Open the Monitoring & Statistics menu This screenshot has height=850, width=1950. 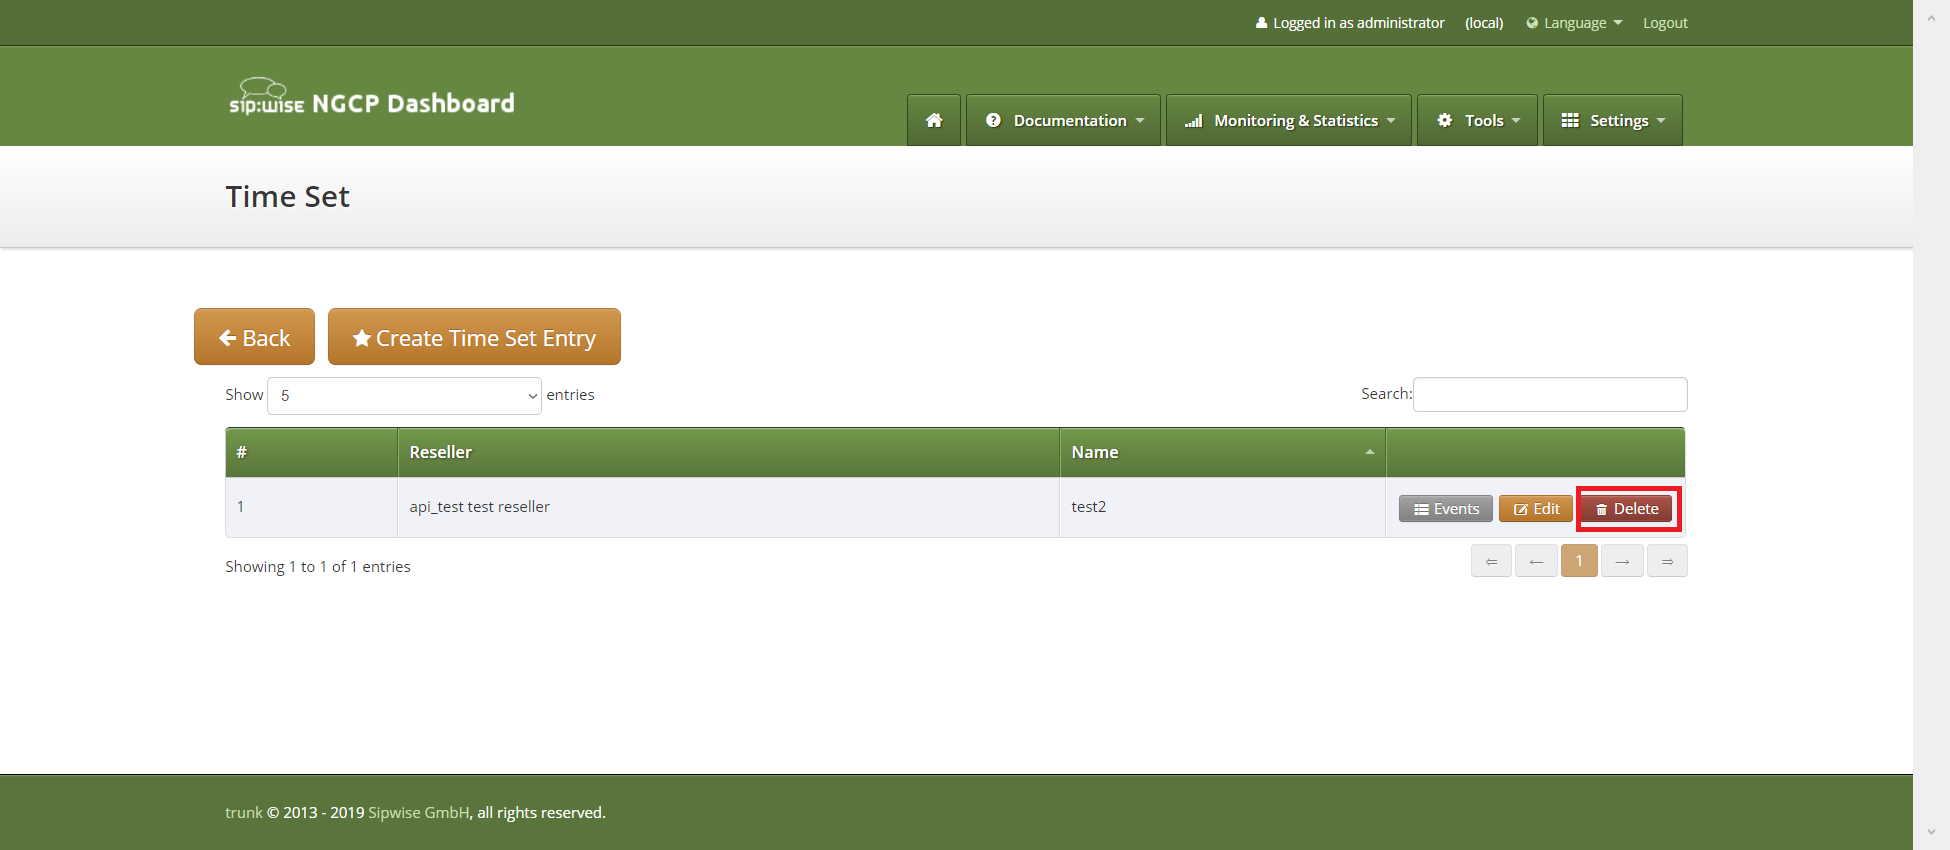click(x=1288, y=120)
